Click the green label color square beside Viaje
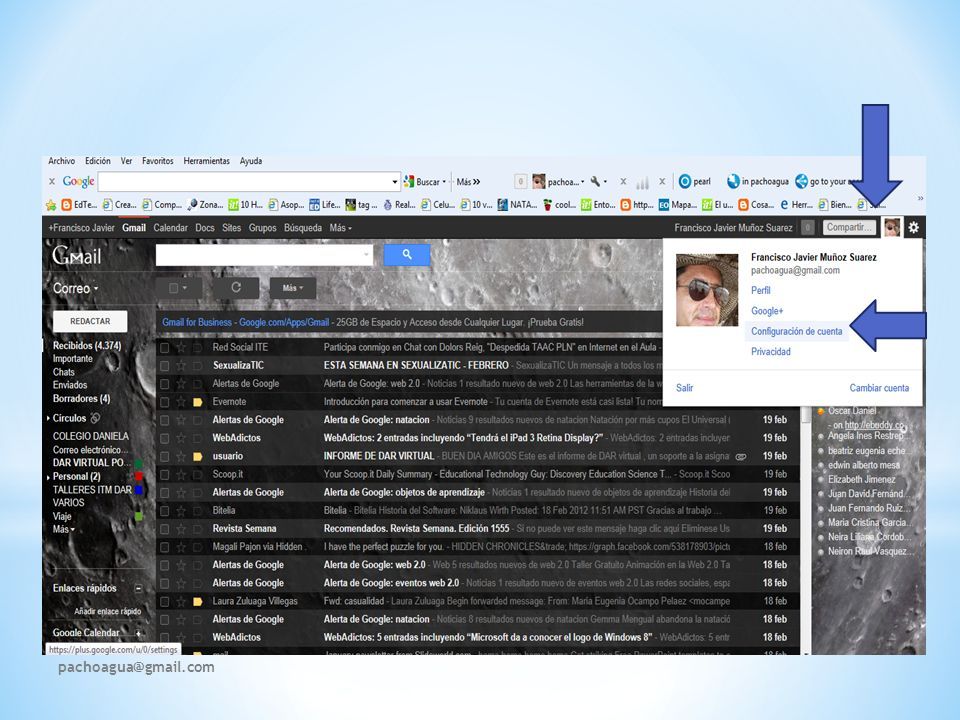The width and height of the screenshot is (960, 720). tap(138, 517)
